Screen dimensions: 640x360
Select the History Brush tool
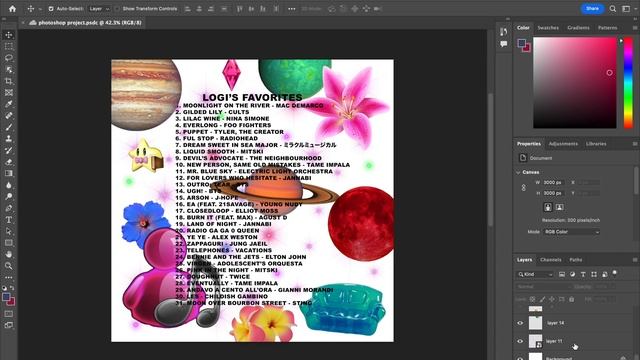point(9,151)
